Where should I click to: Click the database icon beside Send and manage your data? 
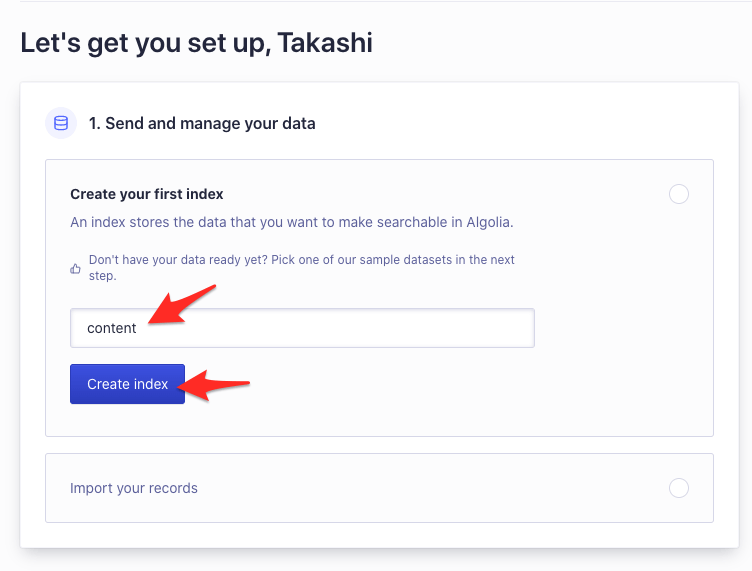point(61,123)
